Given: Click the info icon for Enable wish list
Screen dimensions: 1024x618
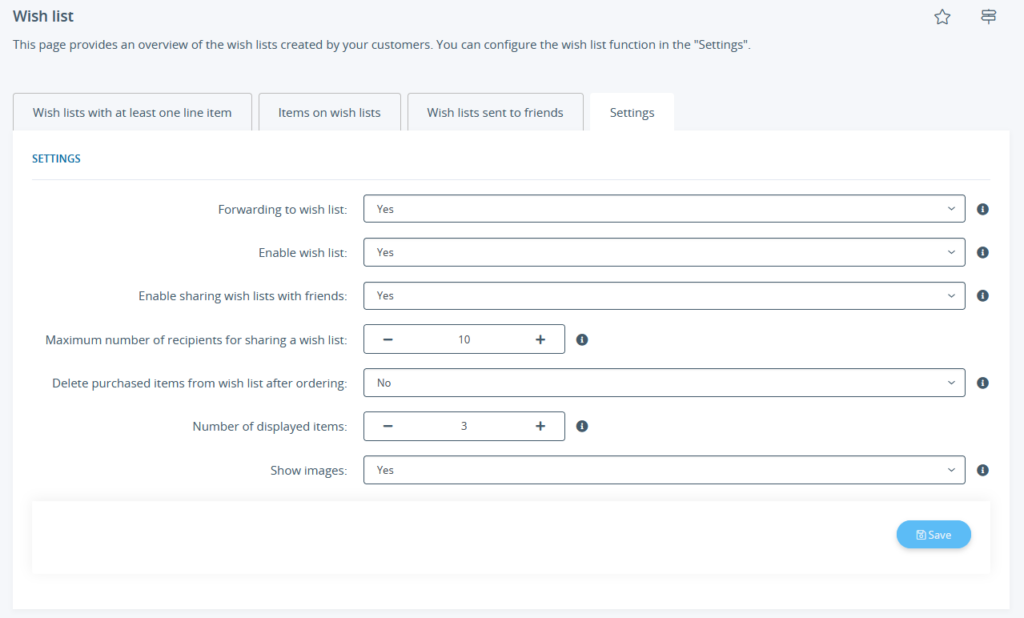Looking at the screenshot, I should click(x=982, y=252).
